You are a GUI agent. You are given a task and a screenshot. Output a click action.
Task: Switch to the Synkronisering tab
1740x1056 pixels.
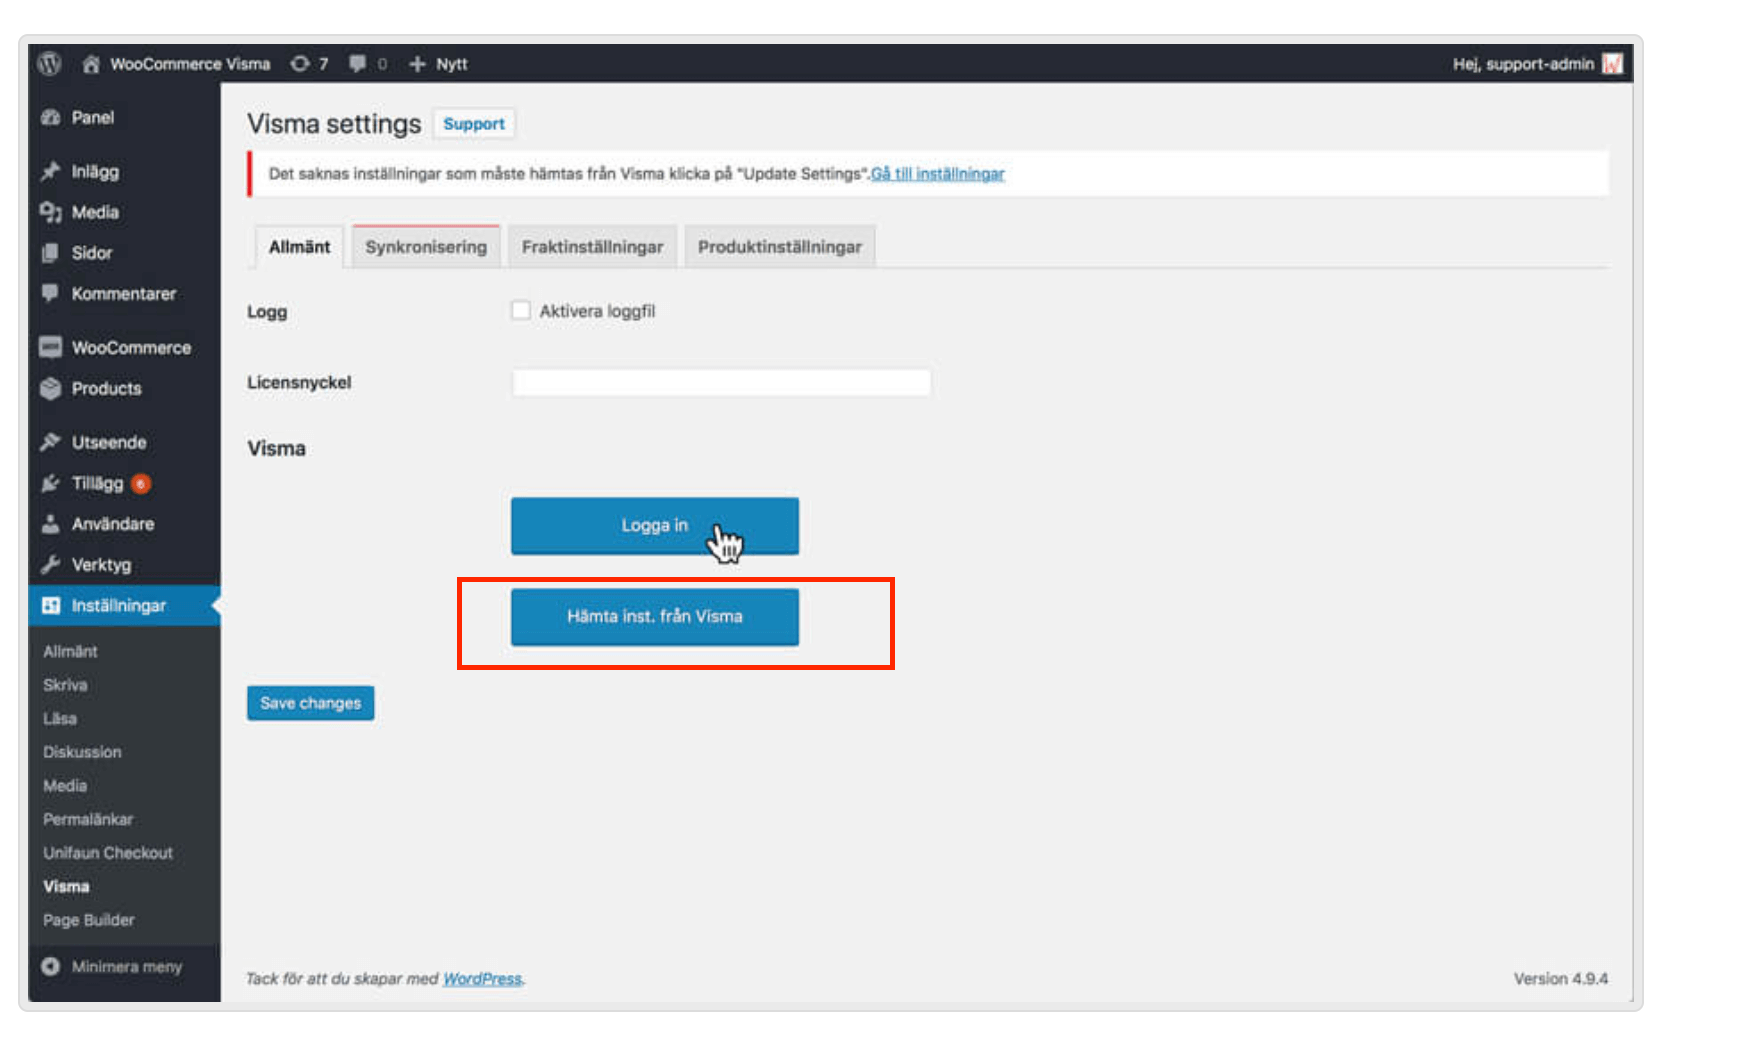[x=426, y=247]
